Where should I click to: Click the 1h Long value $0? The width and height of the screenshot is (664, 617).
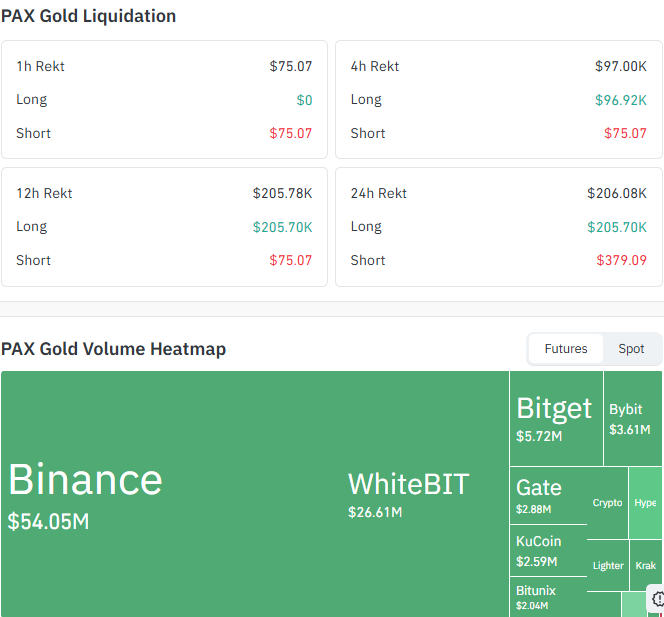click(x=304, y=100)
